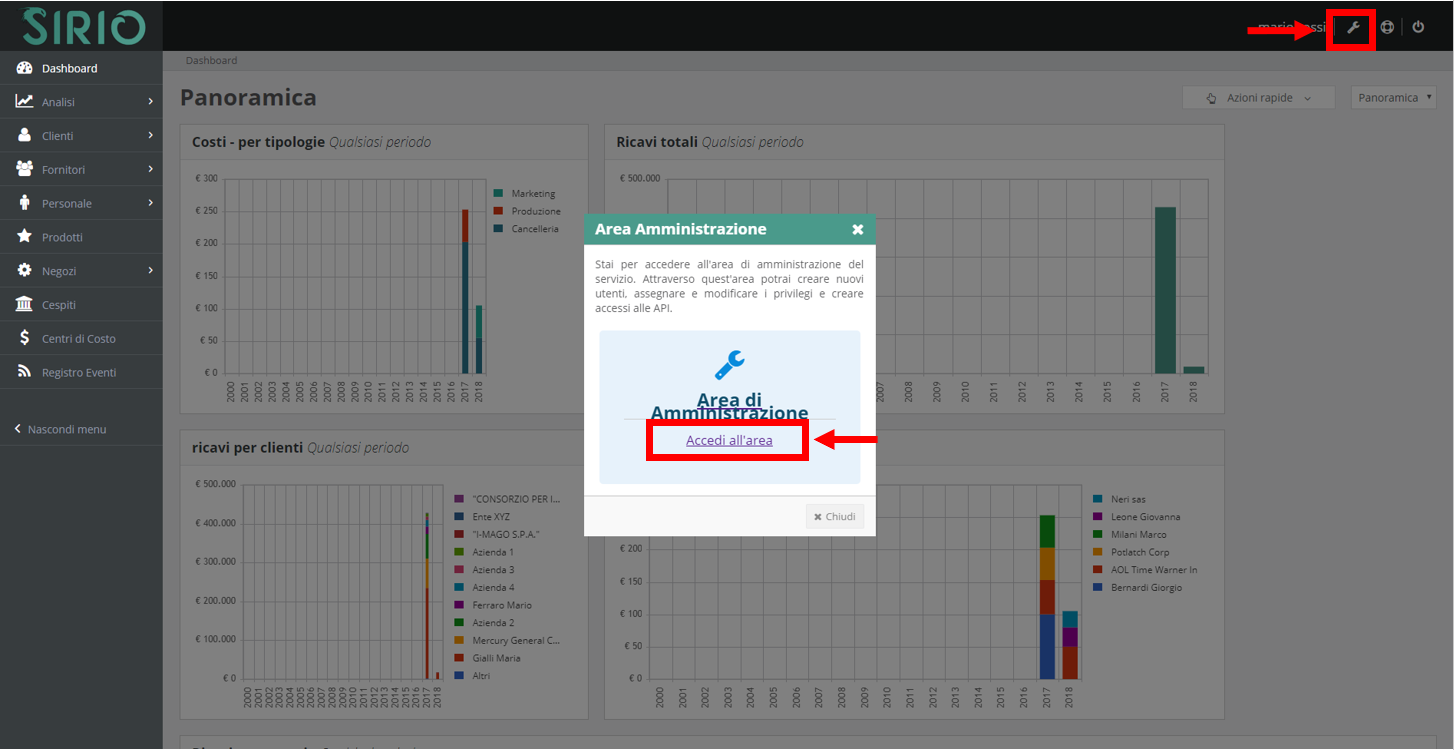Expand the Negozi sidebar section
This screenshot has height=750, width=1454.
(x=150, y=270)
